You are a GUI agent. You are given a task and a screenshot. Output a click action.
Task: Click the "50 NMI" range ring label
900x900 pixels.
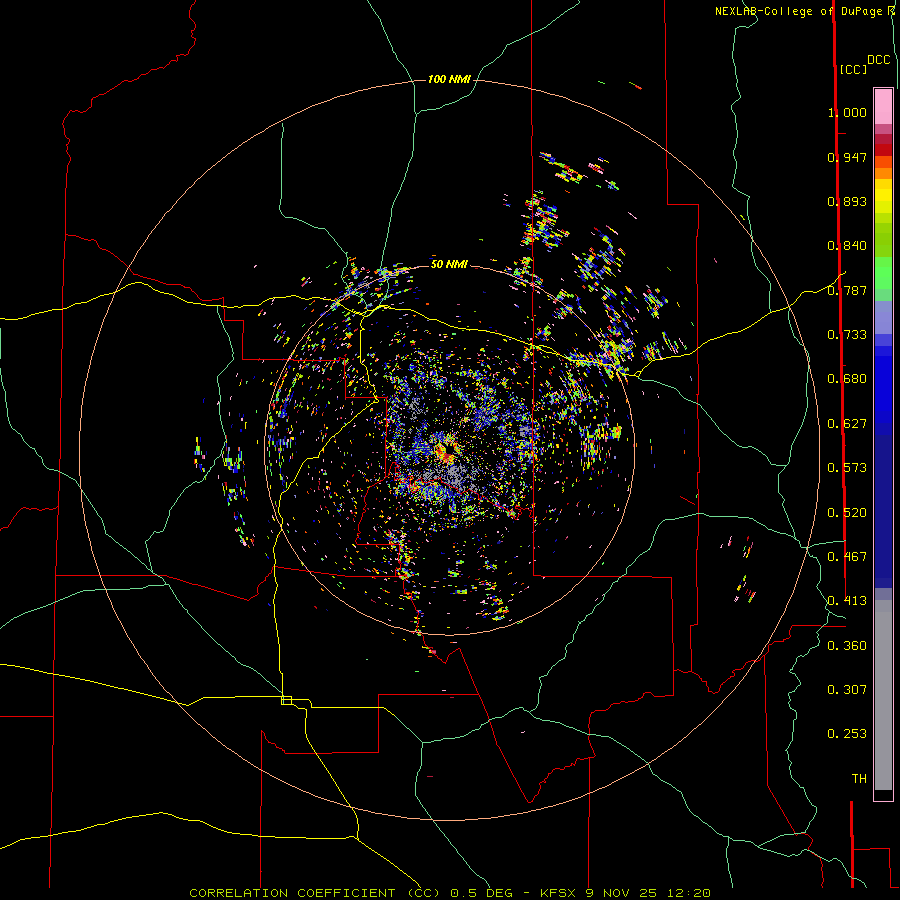click(449, 264)
